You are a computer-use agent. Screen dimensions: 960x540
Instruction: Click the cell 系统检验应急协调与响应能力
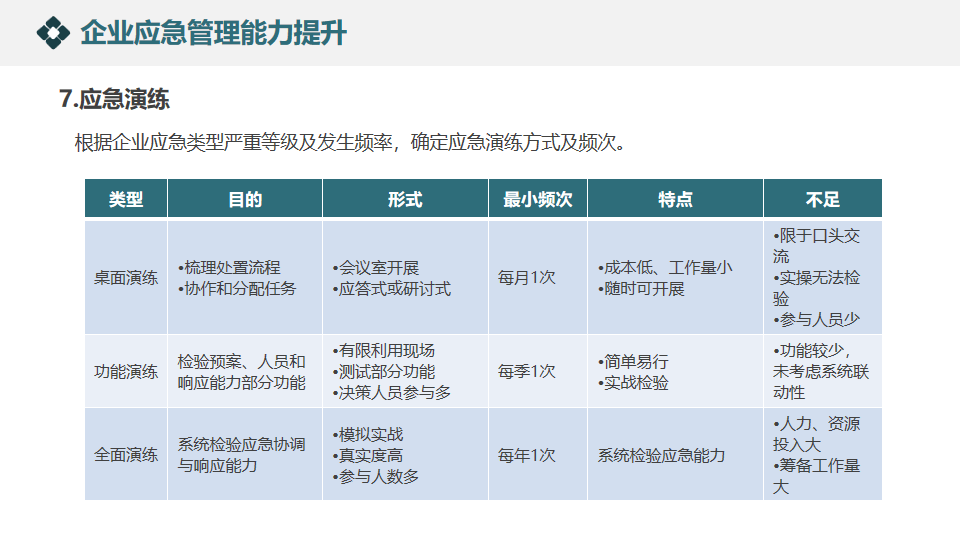[245, 454]
